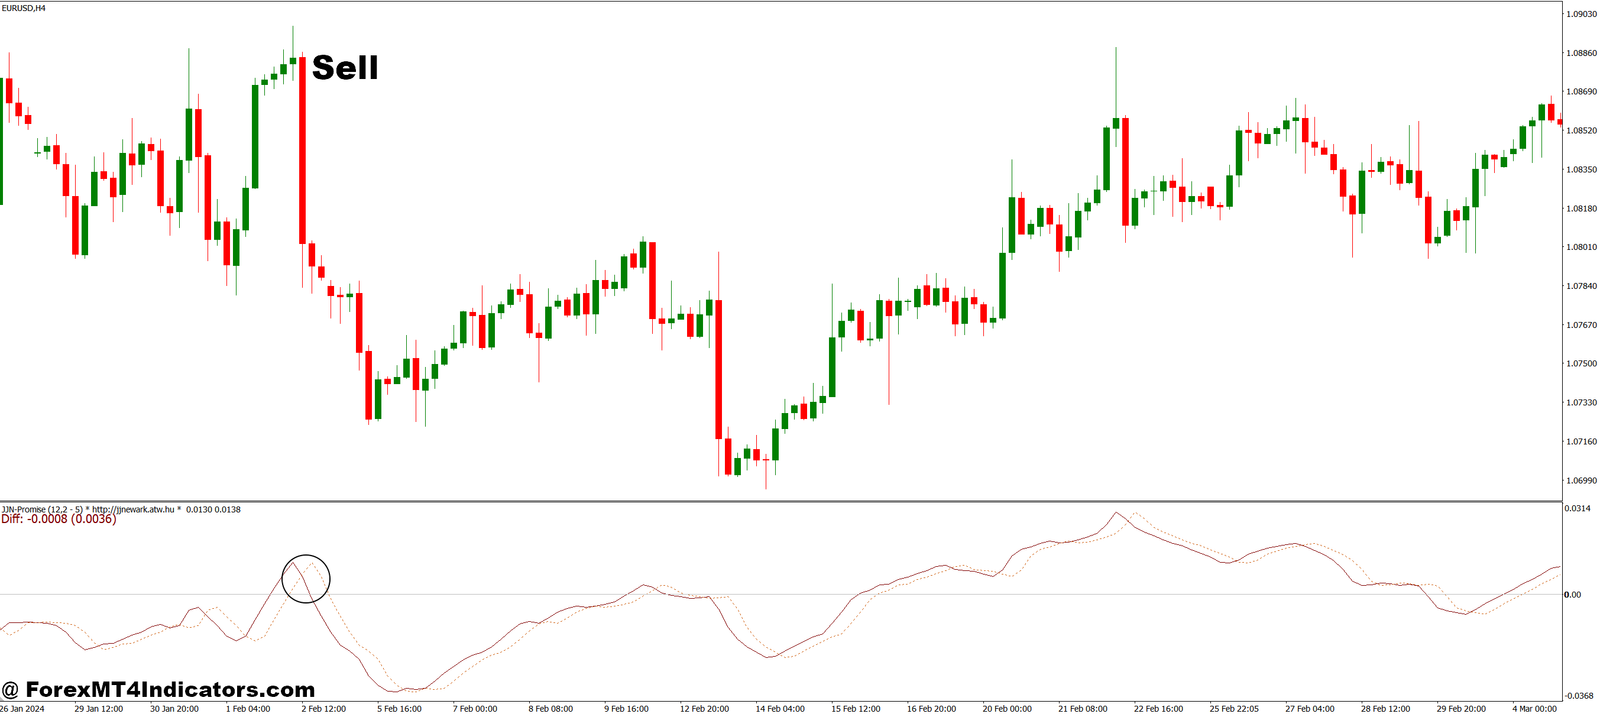
Task: Click price level 1.09030 on axis
Action: click(1581, 14)
